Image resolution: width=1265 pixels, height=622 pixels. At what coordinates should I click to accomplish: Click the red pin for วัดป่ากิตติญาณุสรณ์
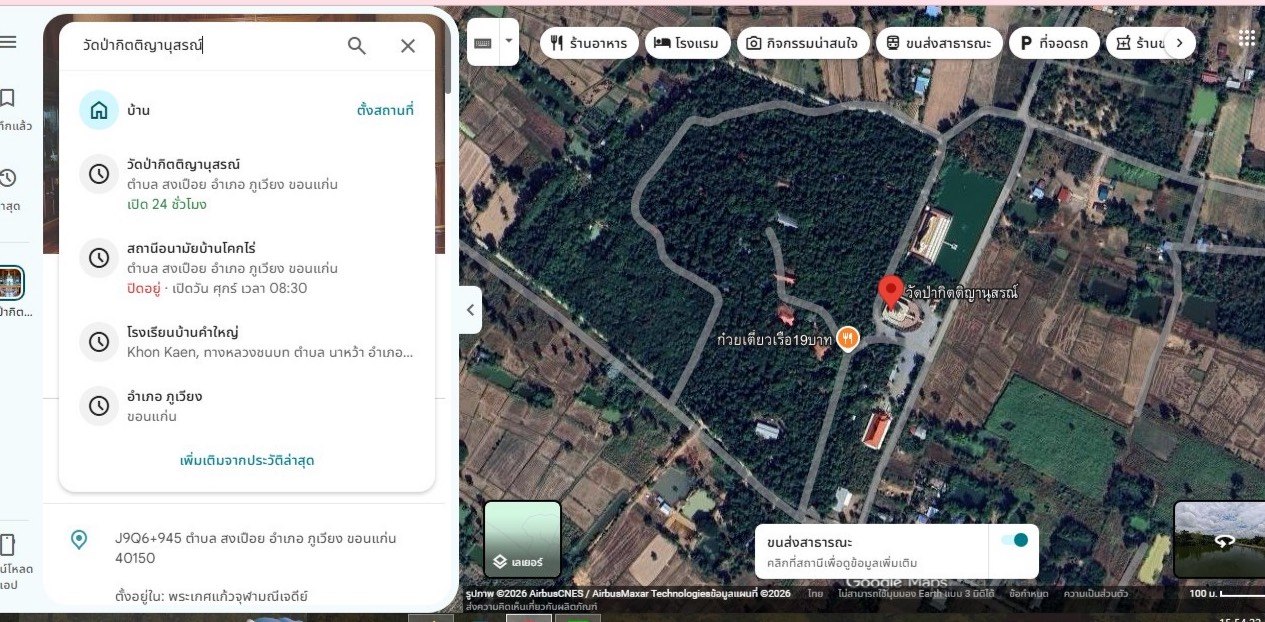[891, 293]
